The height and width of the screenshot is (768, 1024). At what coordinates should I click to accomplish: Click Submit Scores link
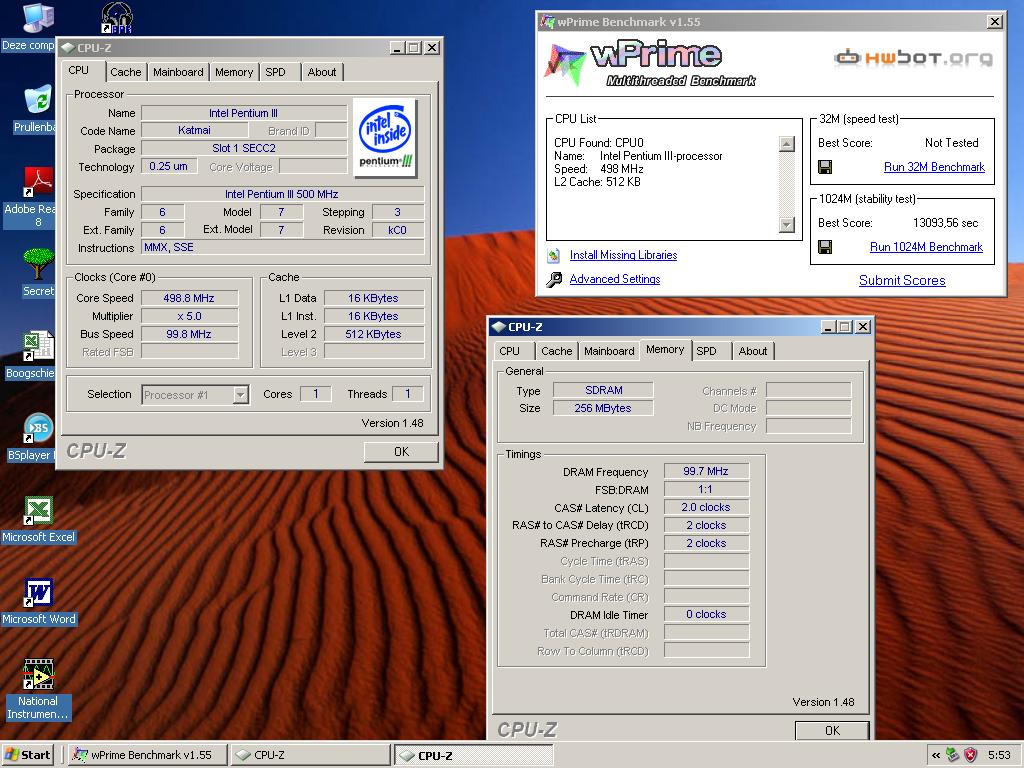point(902,280)
